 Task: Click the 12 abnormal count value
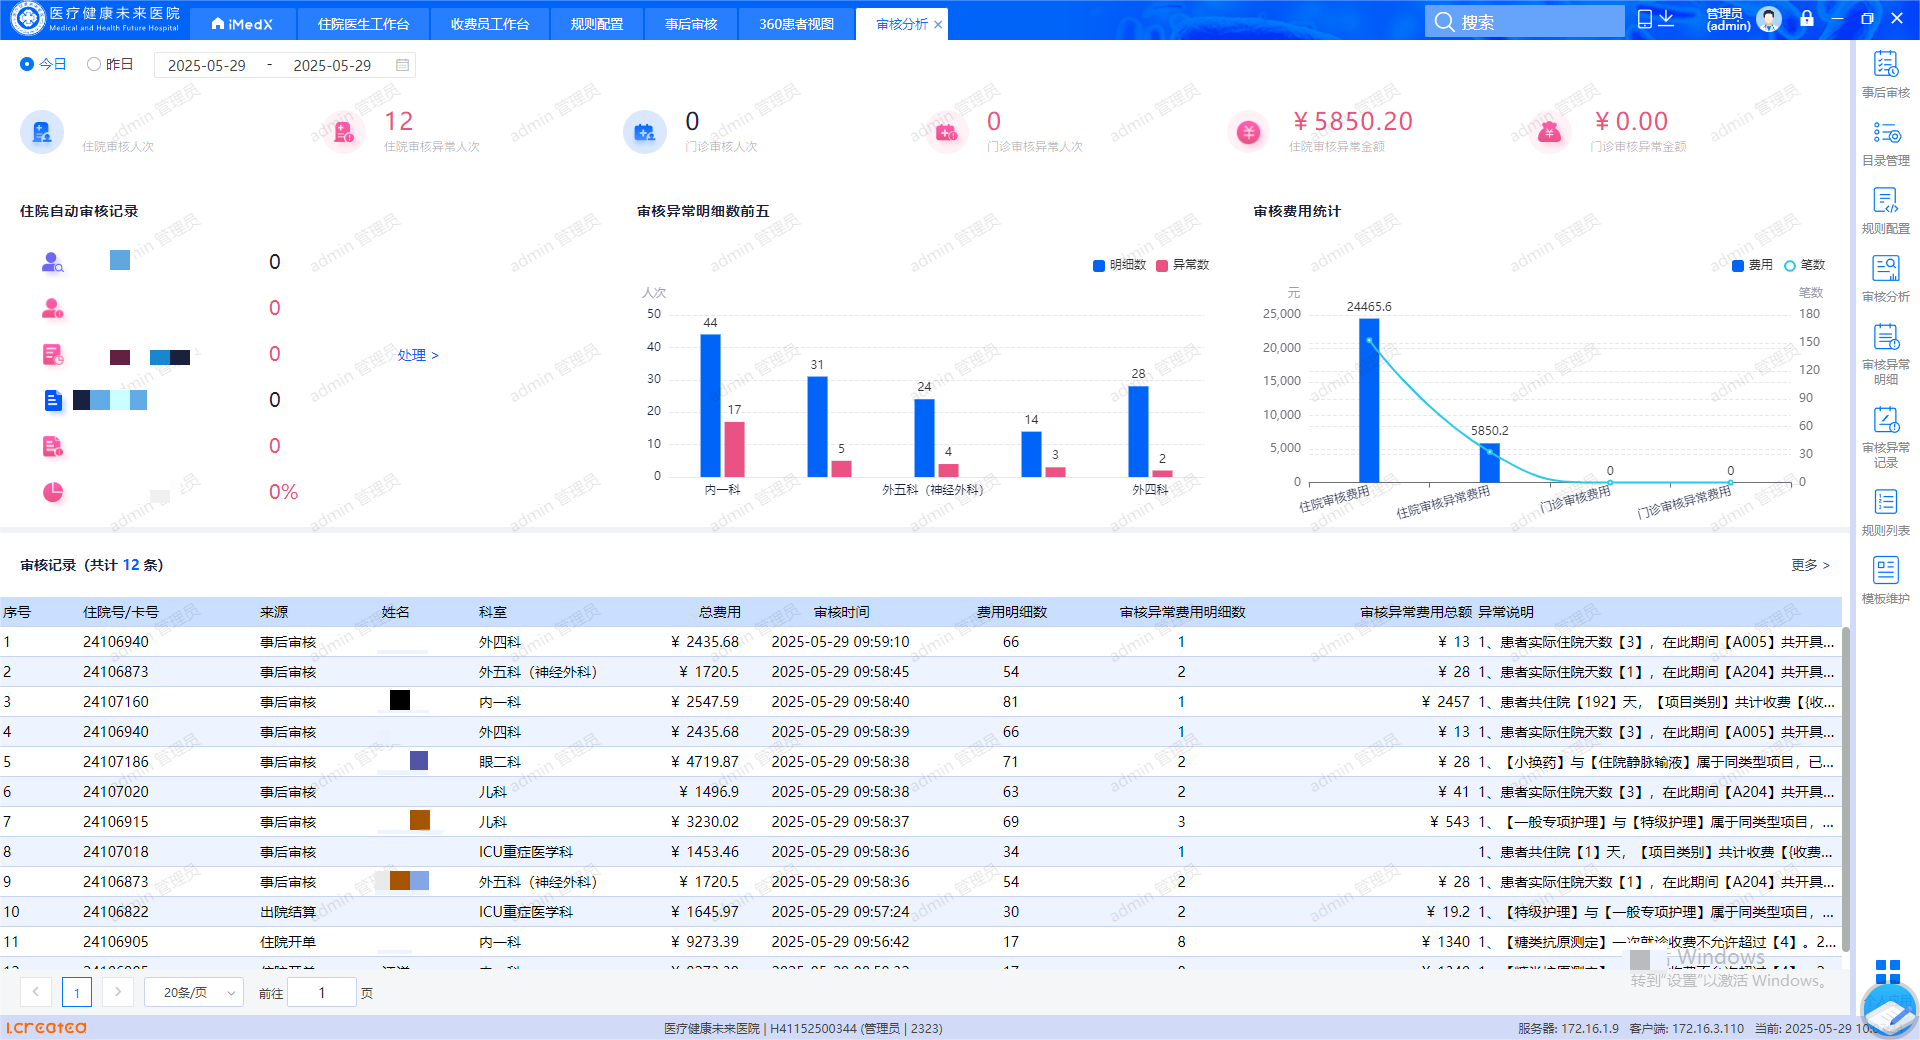coord(398,122)
